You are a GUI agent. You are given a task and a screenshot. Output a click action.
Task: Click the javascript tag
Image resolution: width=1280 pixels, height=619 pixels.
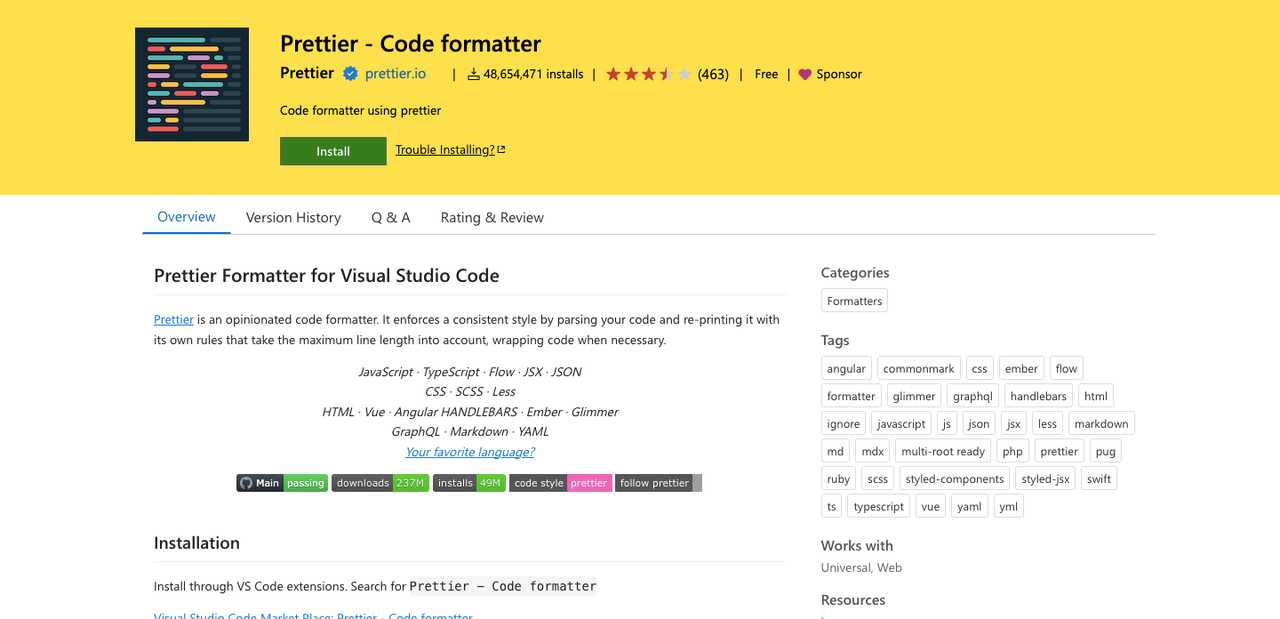coord(901,424)
